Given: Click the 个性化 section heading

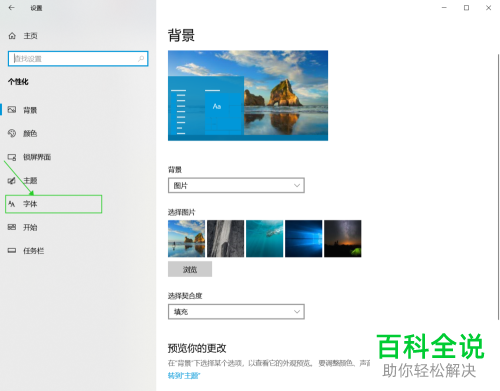Looking at the screenshot, I should click(18, 82).
